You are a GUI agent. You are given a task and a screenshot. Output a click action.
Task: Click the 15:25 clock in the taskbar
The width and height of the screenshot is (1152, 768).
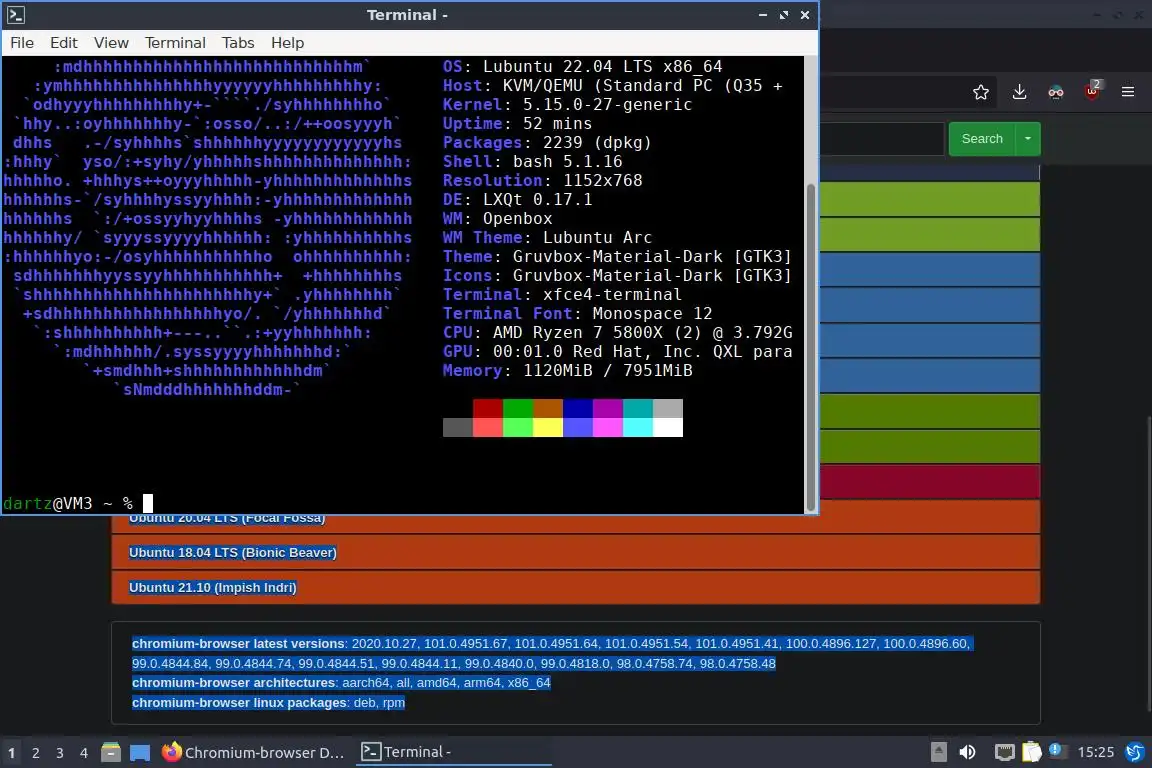(1095, 752)
